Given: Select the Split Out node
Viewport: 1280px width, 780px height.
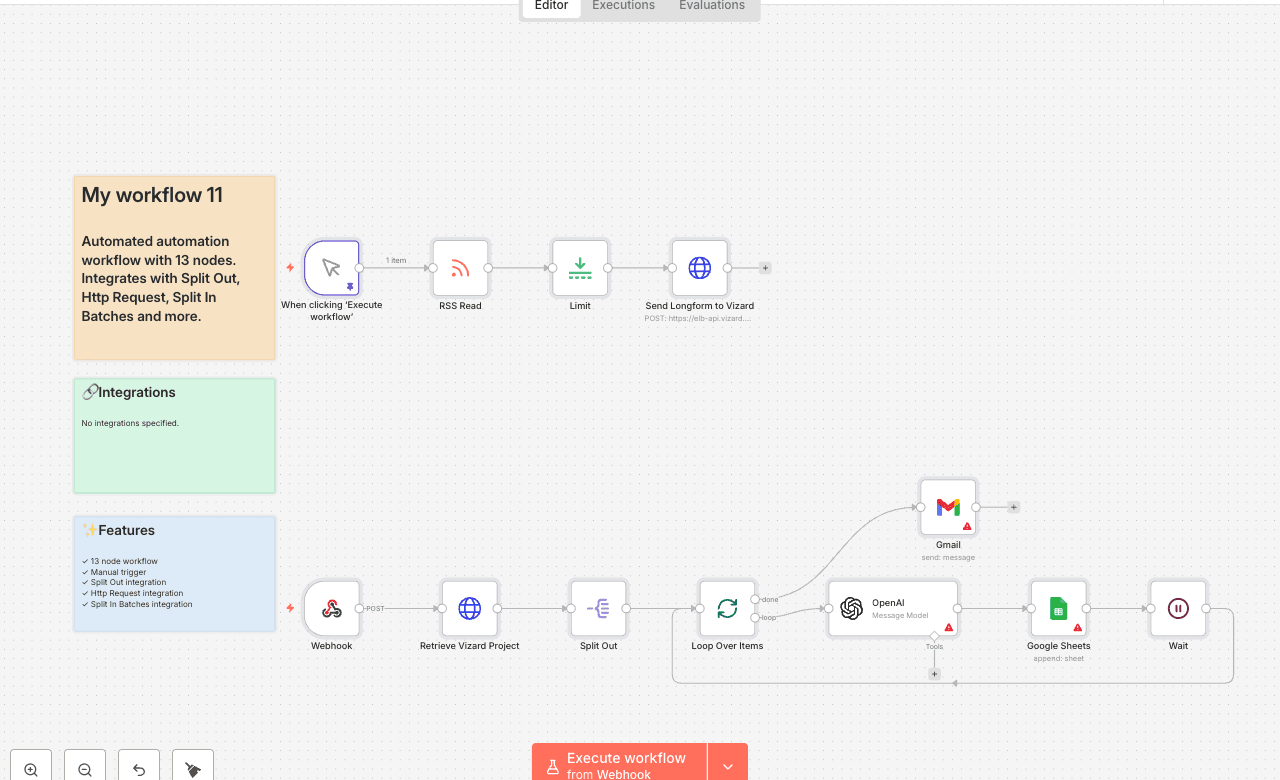Looking at the screenshot, I should pyautogui.click(x=598, y=608).
